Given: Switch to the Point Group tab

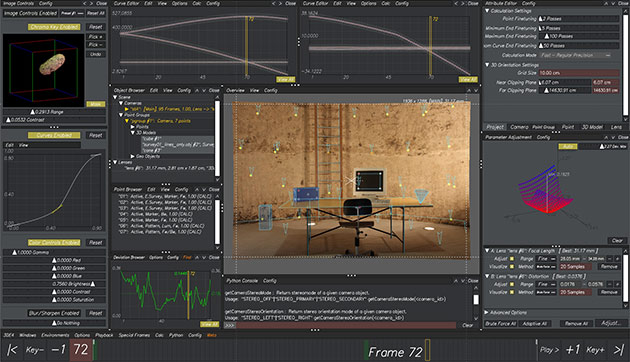Looking at the screenshot, I should [x=543, y=127].
